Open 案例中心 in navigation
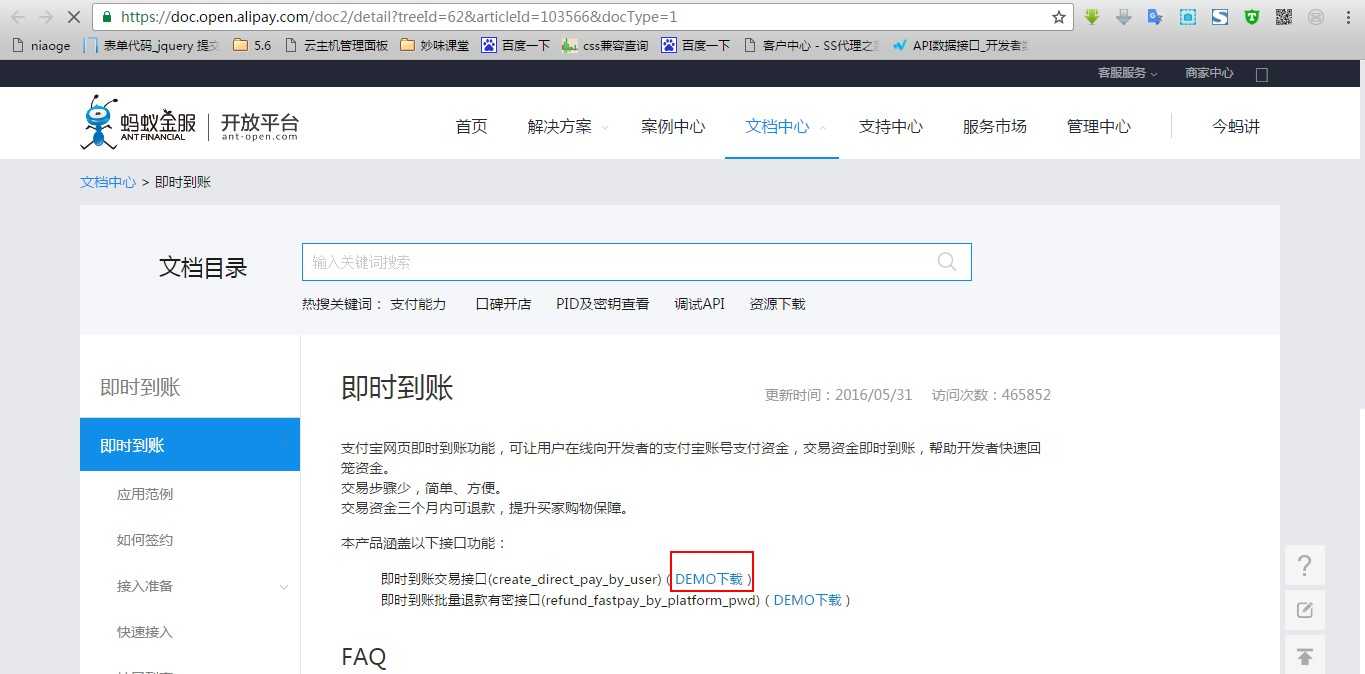 (x=673, y=126)
